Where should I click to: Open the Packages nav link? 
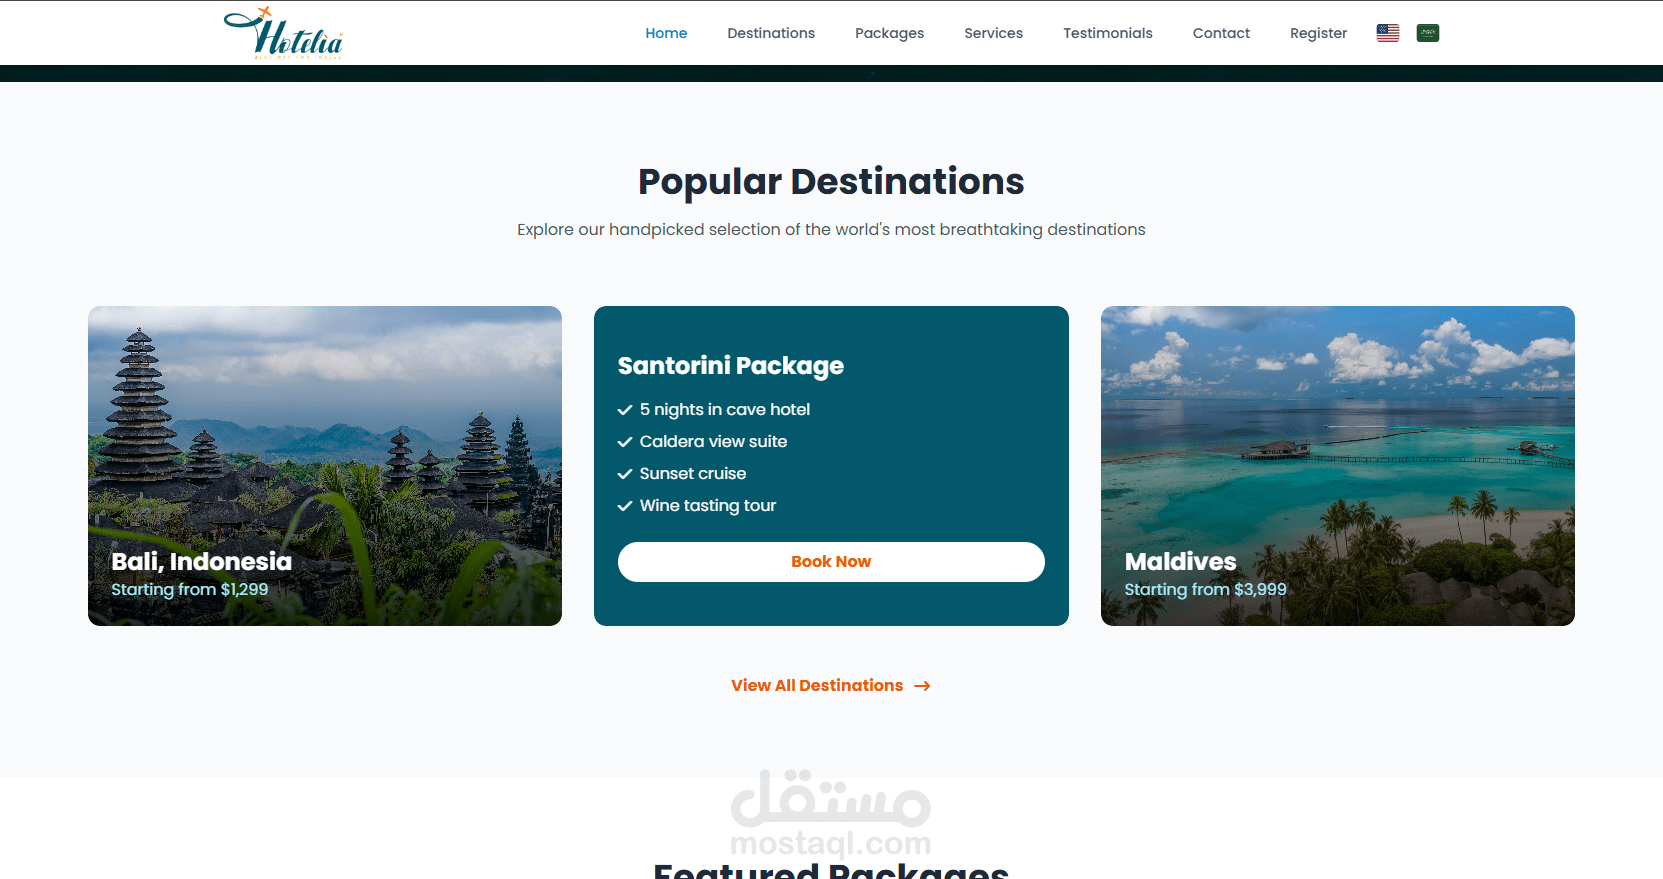click(889, 33)
